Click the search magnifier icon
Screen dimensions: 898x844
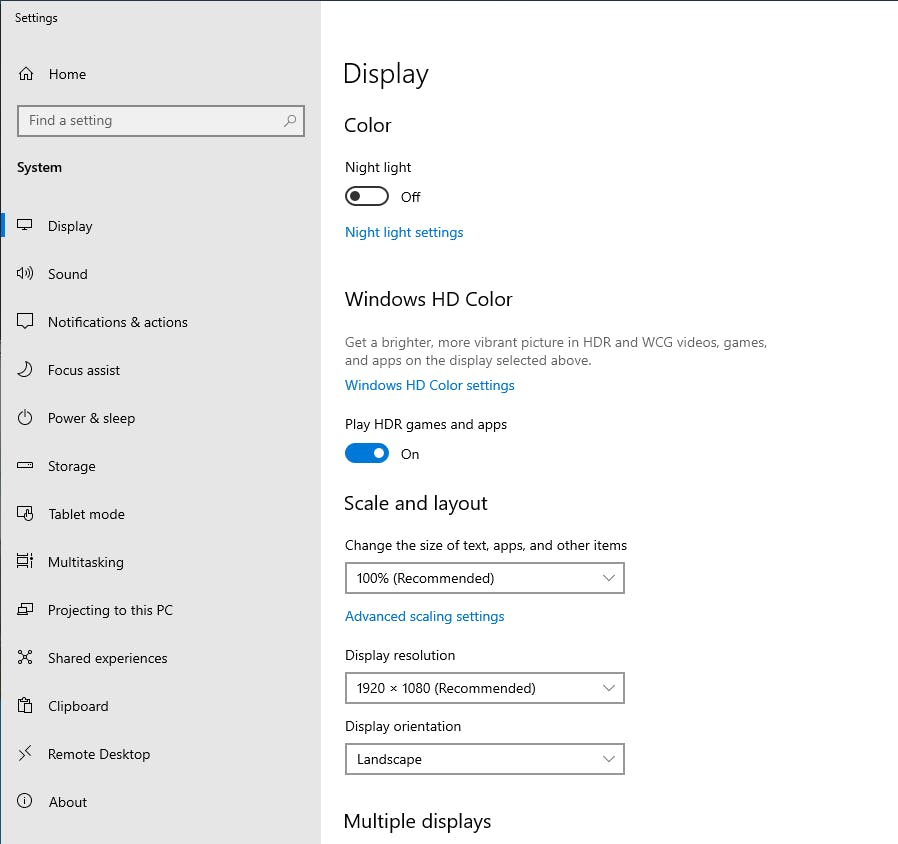click(x=290, y=120)
